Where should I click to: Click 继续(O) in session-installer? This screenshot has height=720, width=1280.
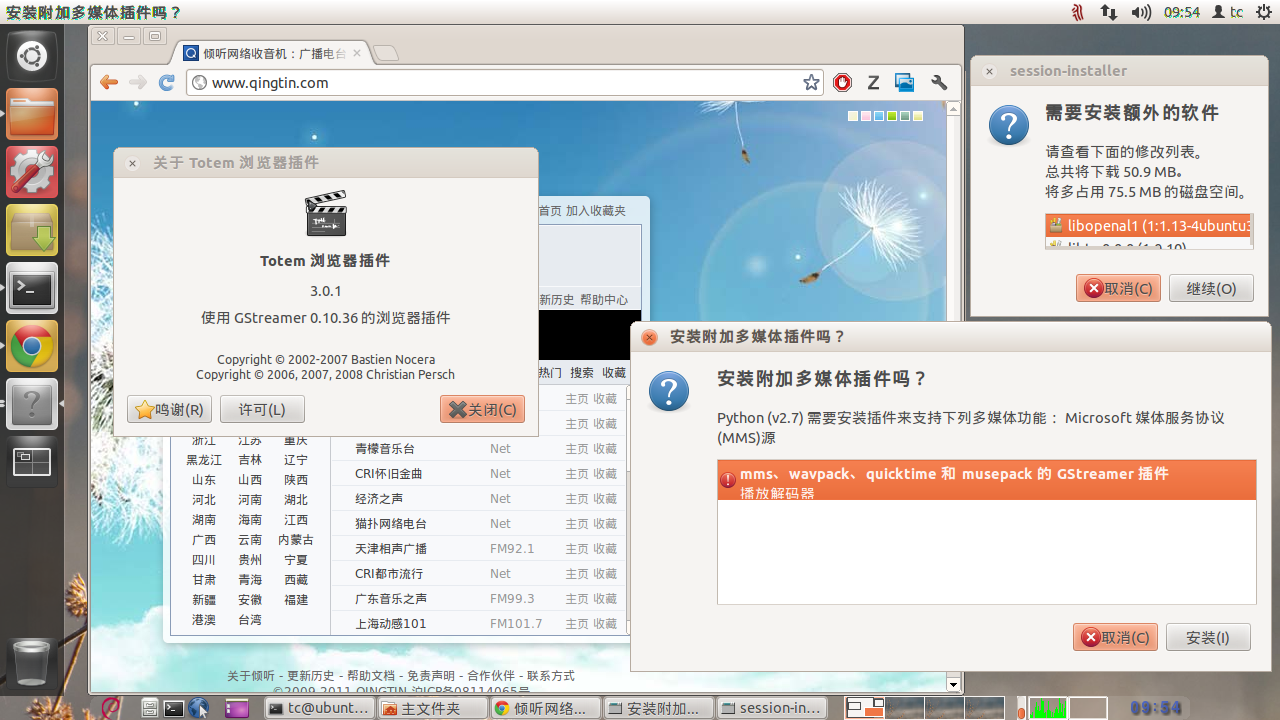pyautogui.click(x=1211, y=288)
